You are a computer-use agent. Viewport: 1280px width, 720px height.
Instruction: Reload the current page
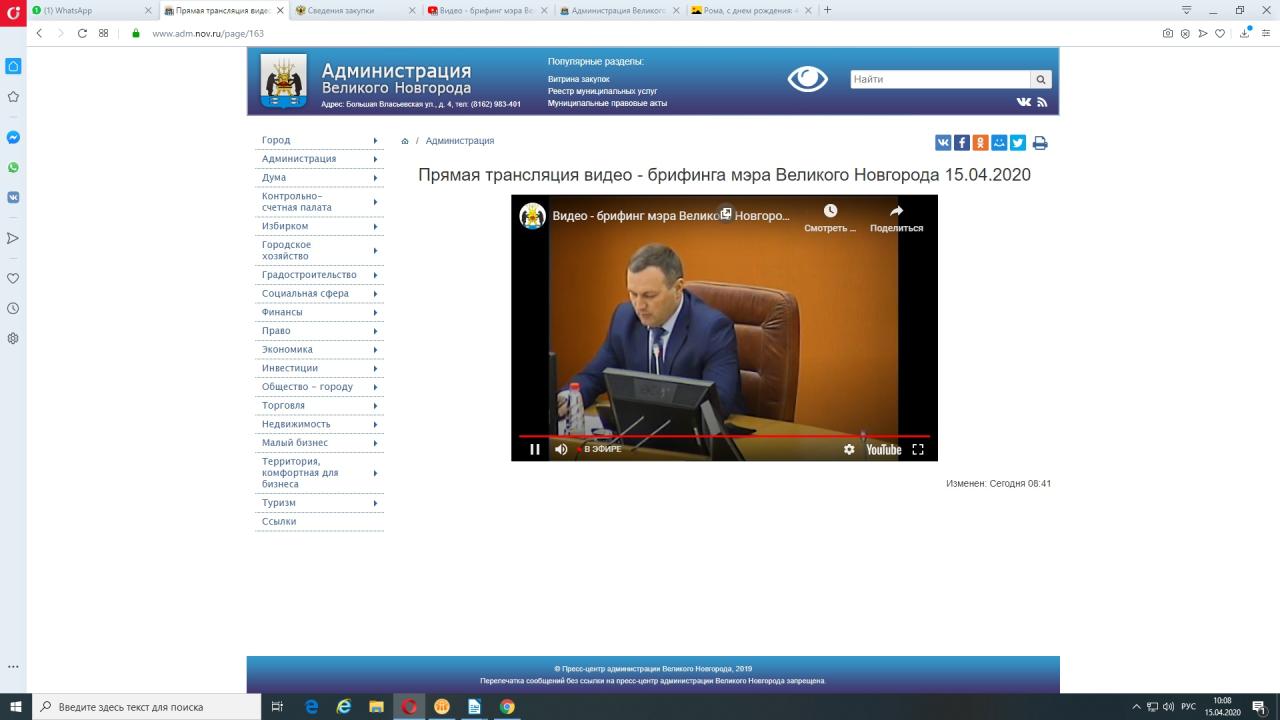click(x=82, y=33)
